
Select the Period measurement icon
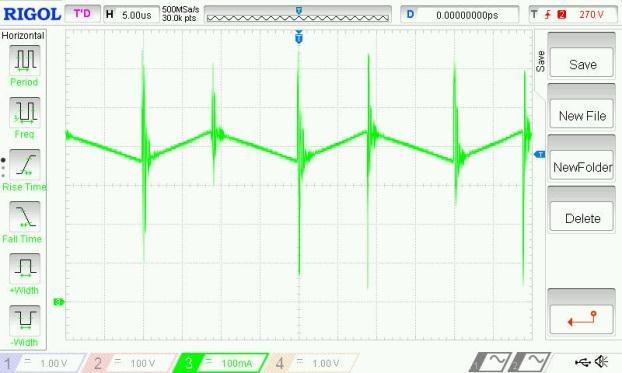coord(25,60)
